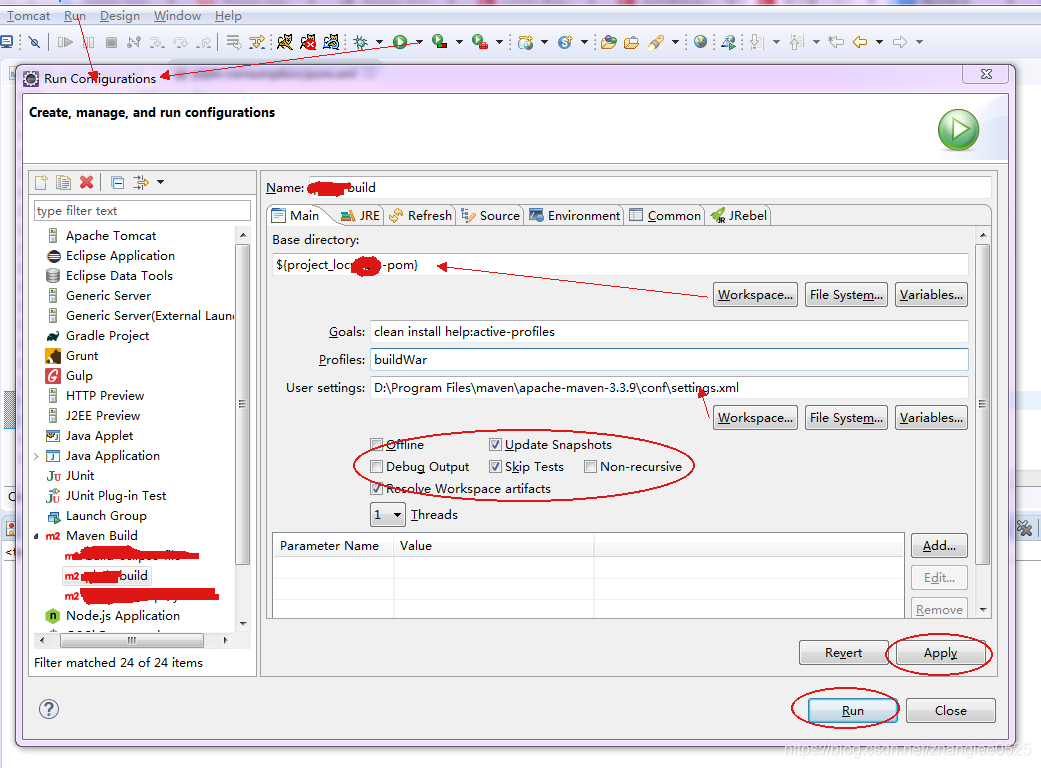Click the Revert button

click(843, 653)
